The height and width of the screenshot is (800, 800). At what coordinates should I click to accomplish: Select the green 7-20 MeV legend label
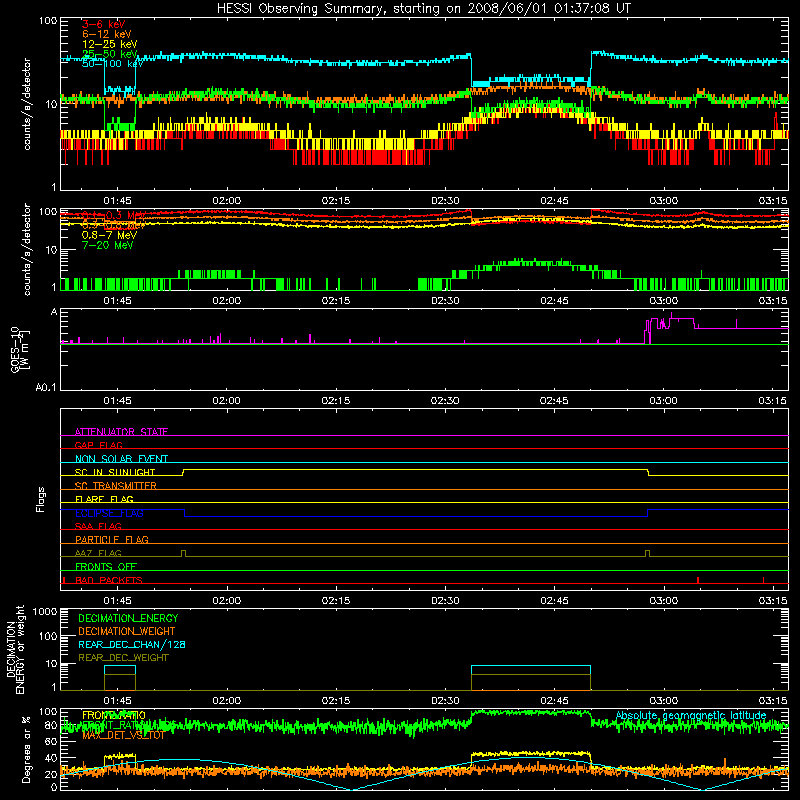click(x=107, y=245)
